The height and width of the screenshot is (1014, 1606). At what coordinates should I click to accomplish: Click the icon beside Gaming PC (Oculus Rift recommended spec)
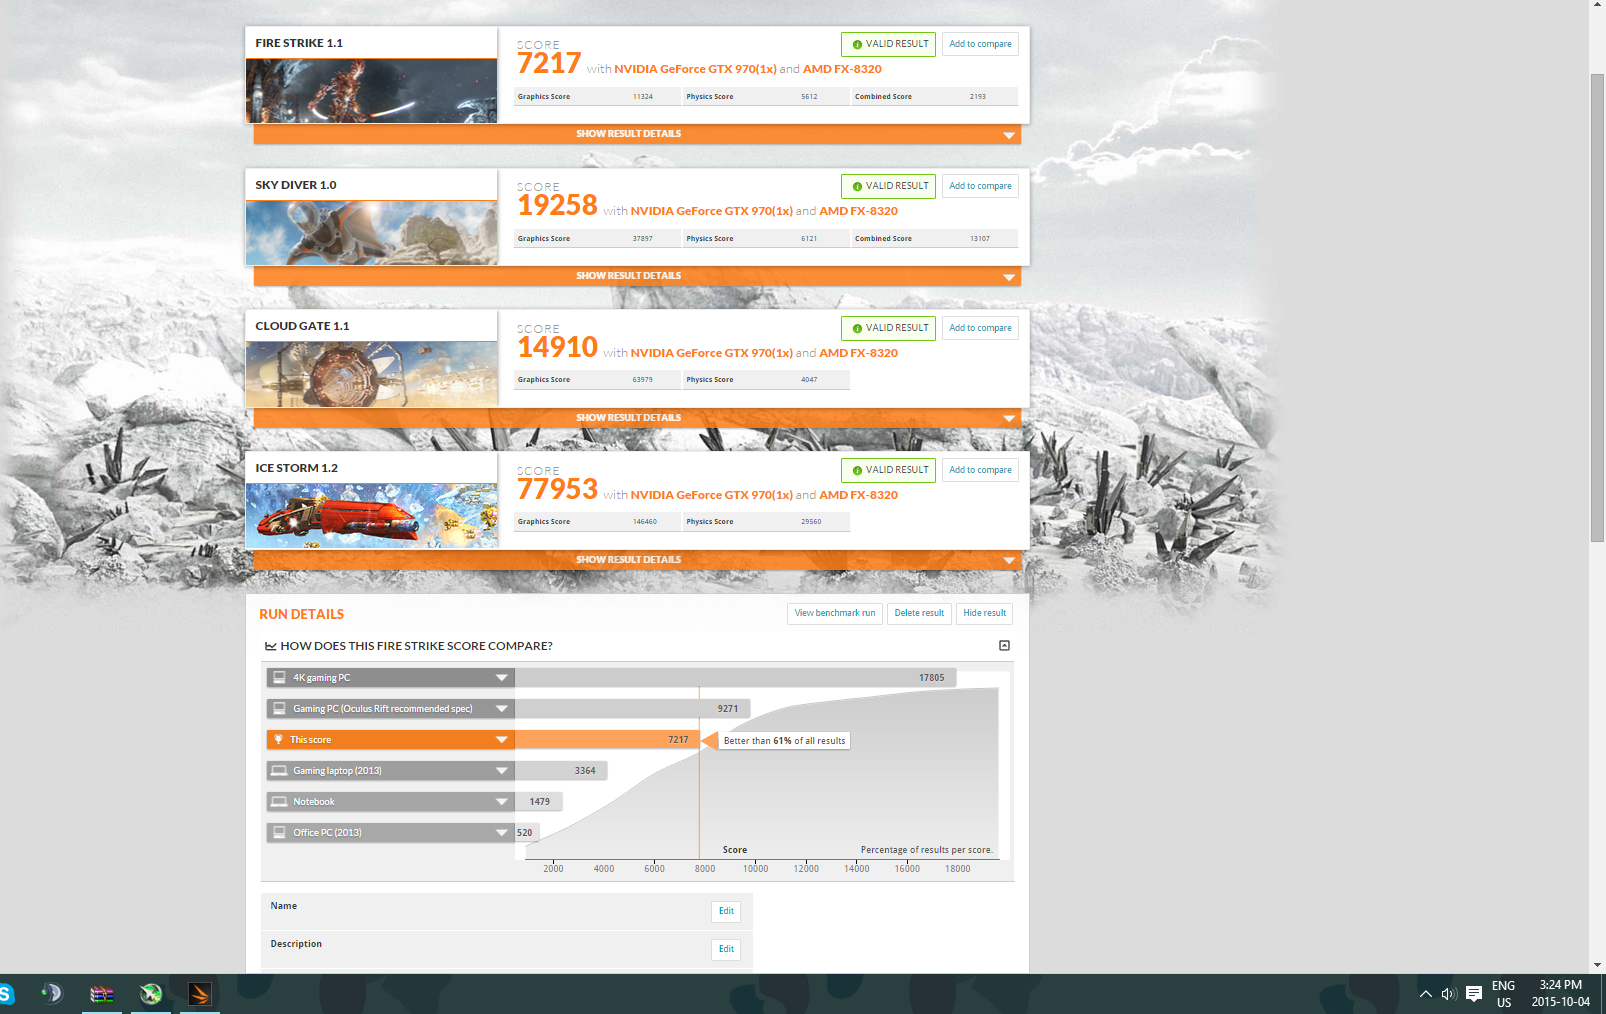click(279, 708)
